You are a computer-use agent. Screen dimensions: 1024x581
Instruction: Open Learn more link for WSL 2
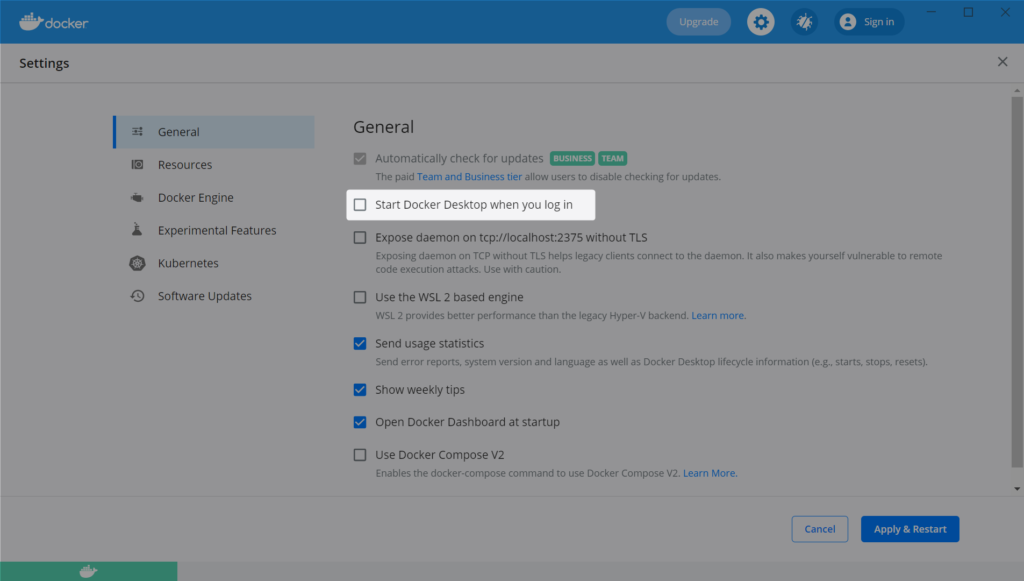[x=718, y=316]
